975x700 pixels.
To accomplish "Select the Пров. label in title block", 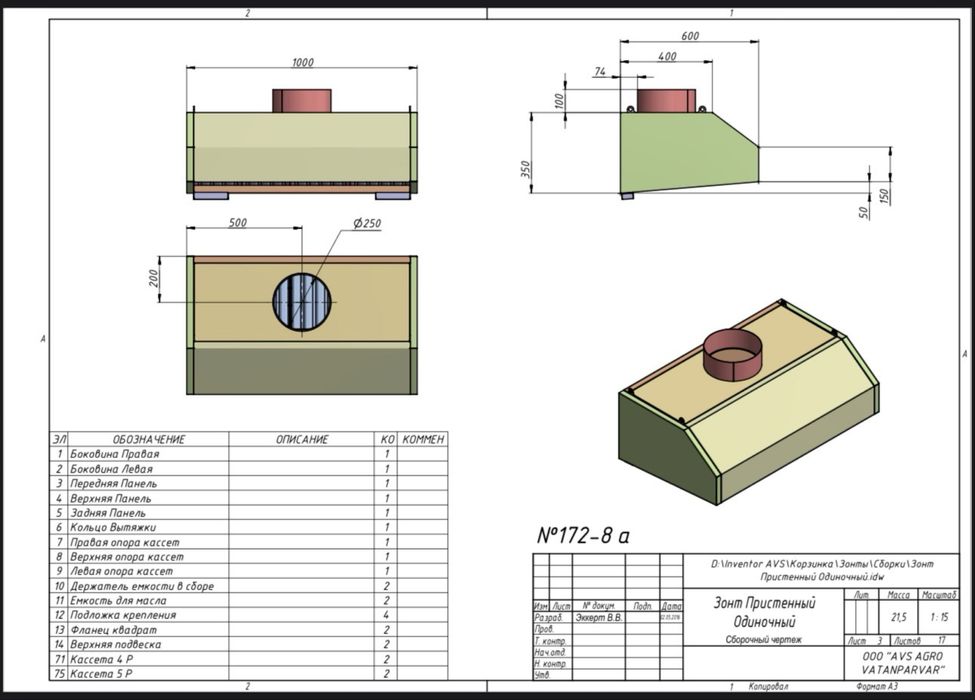I will [544, 629].
